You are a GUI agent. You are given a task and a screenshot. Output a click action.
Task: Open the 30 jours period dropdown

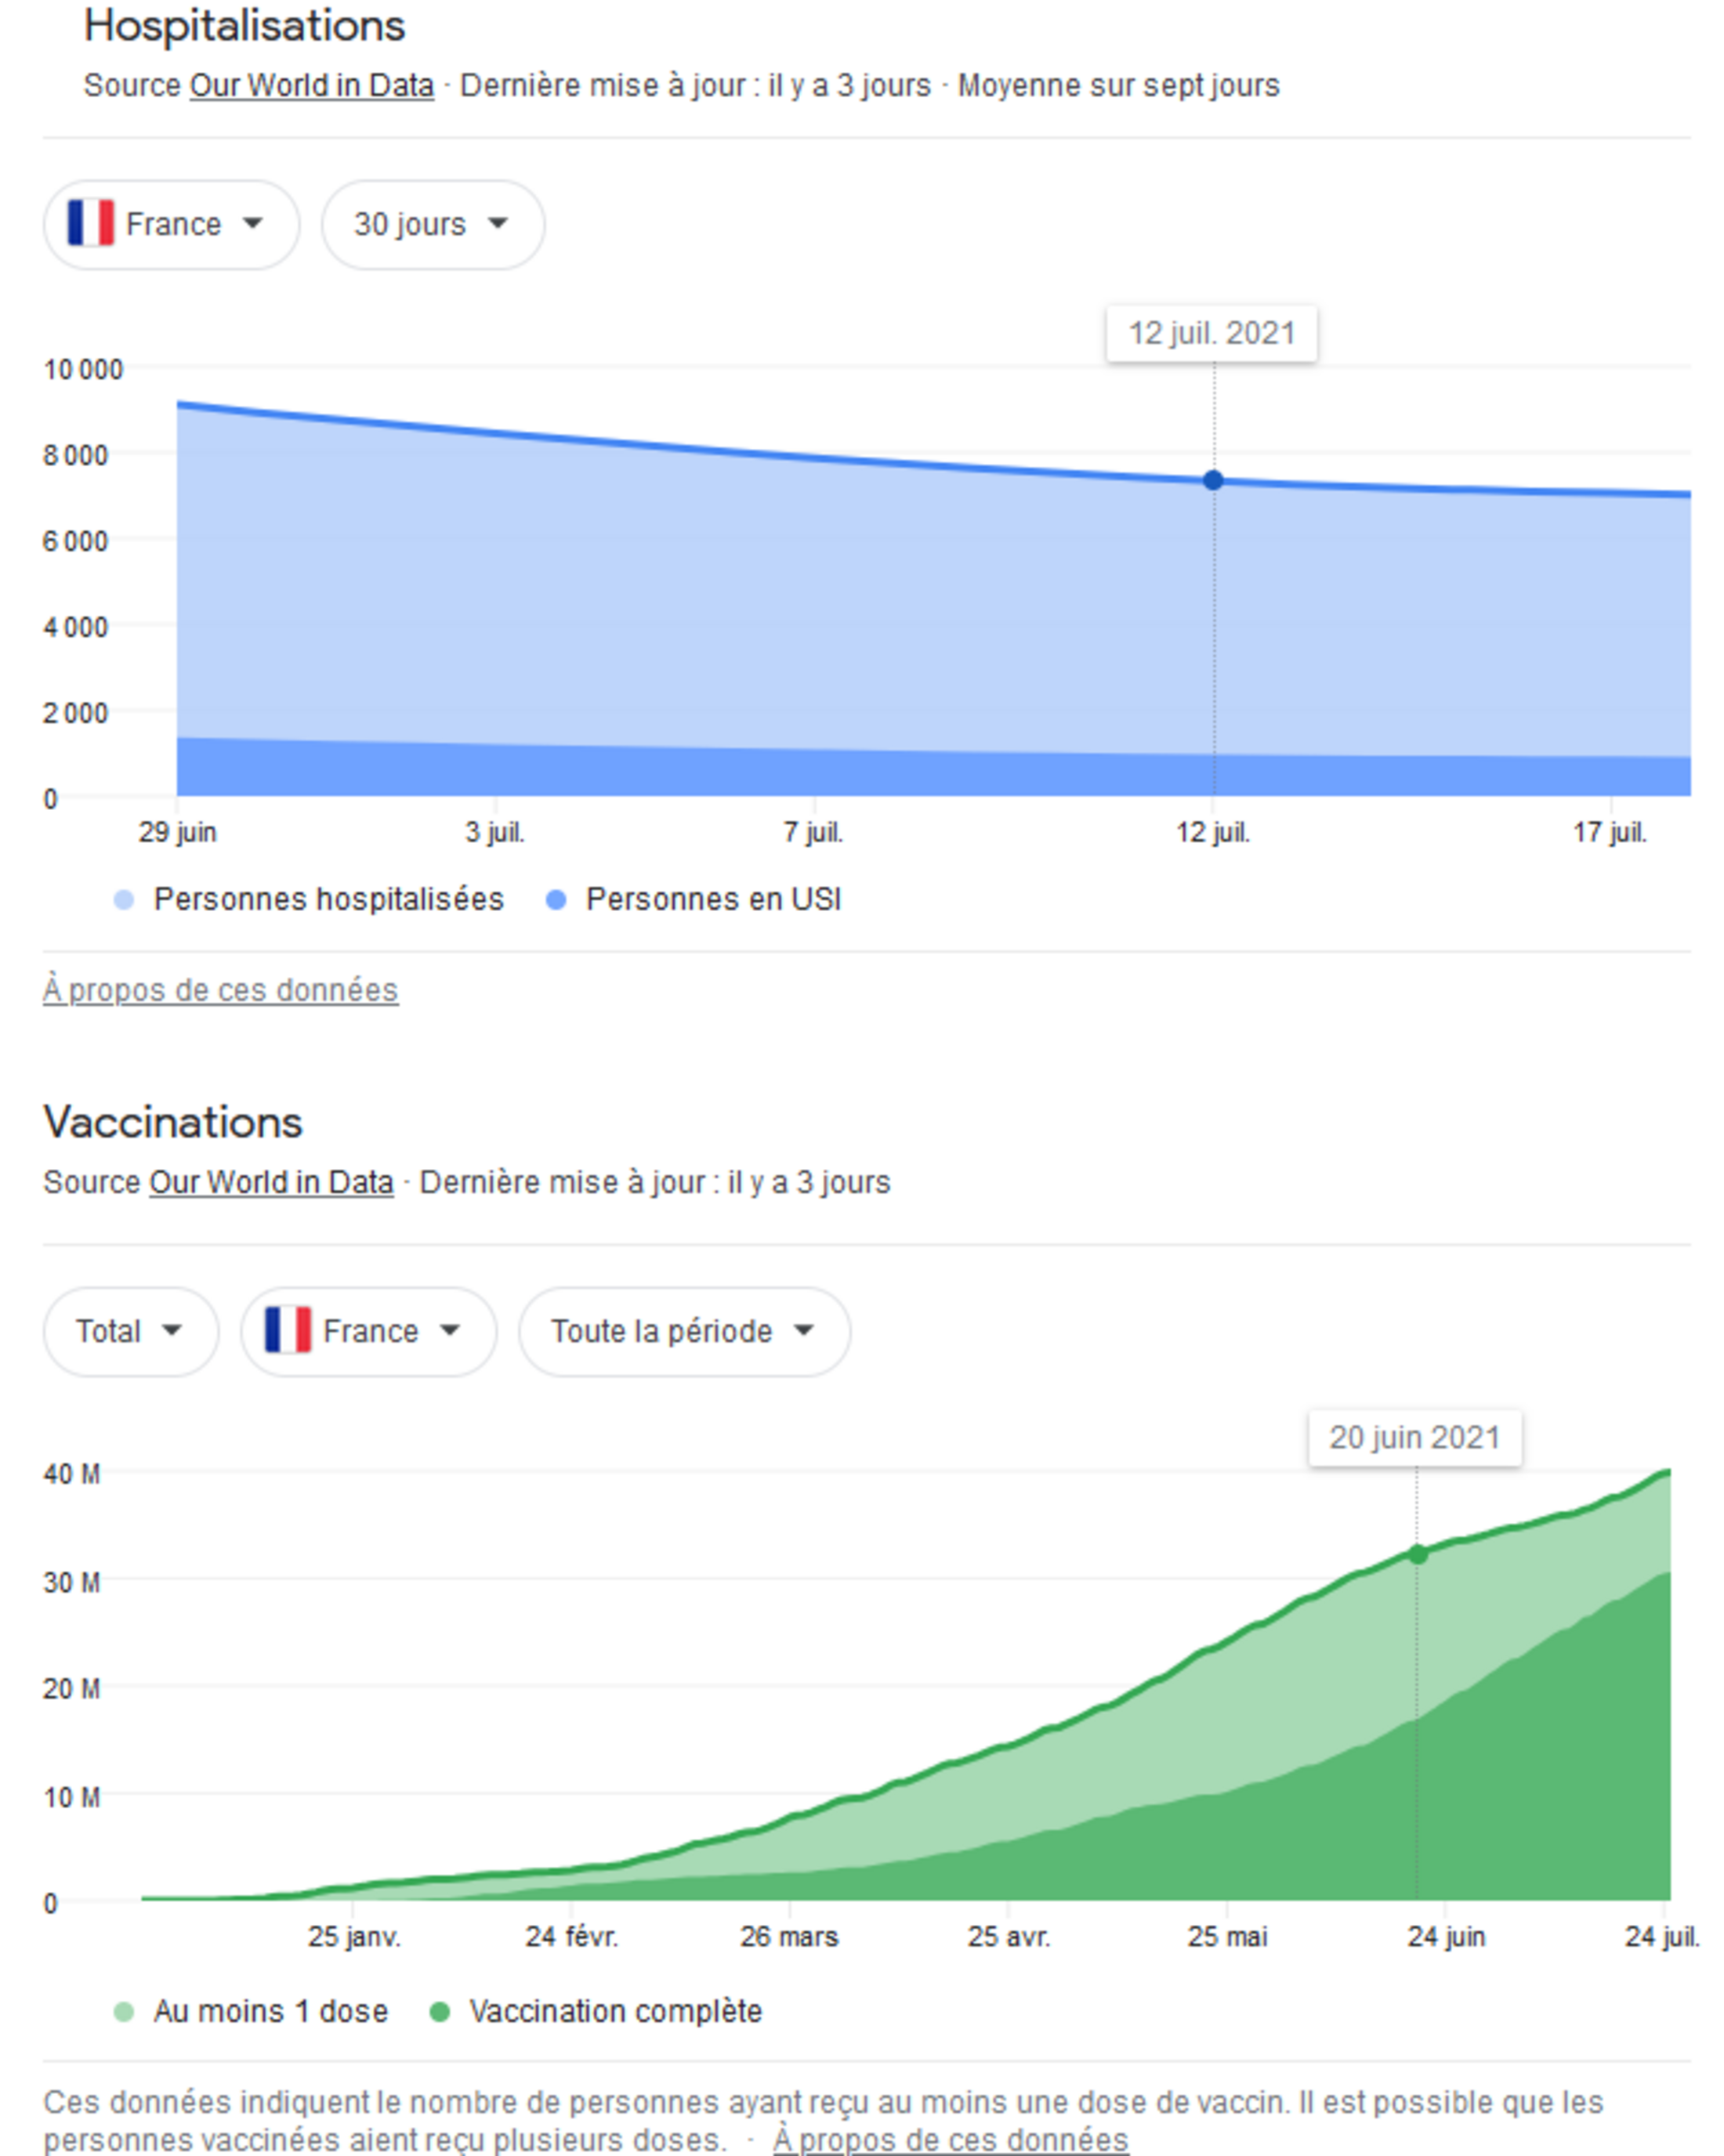pos(432,224)
